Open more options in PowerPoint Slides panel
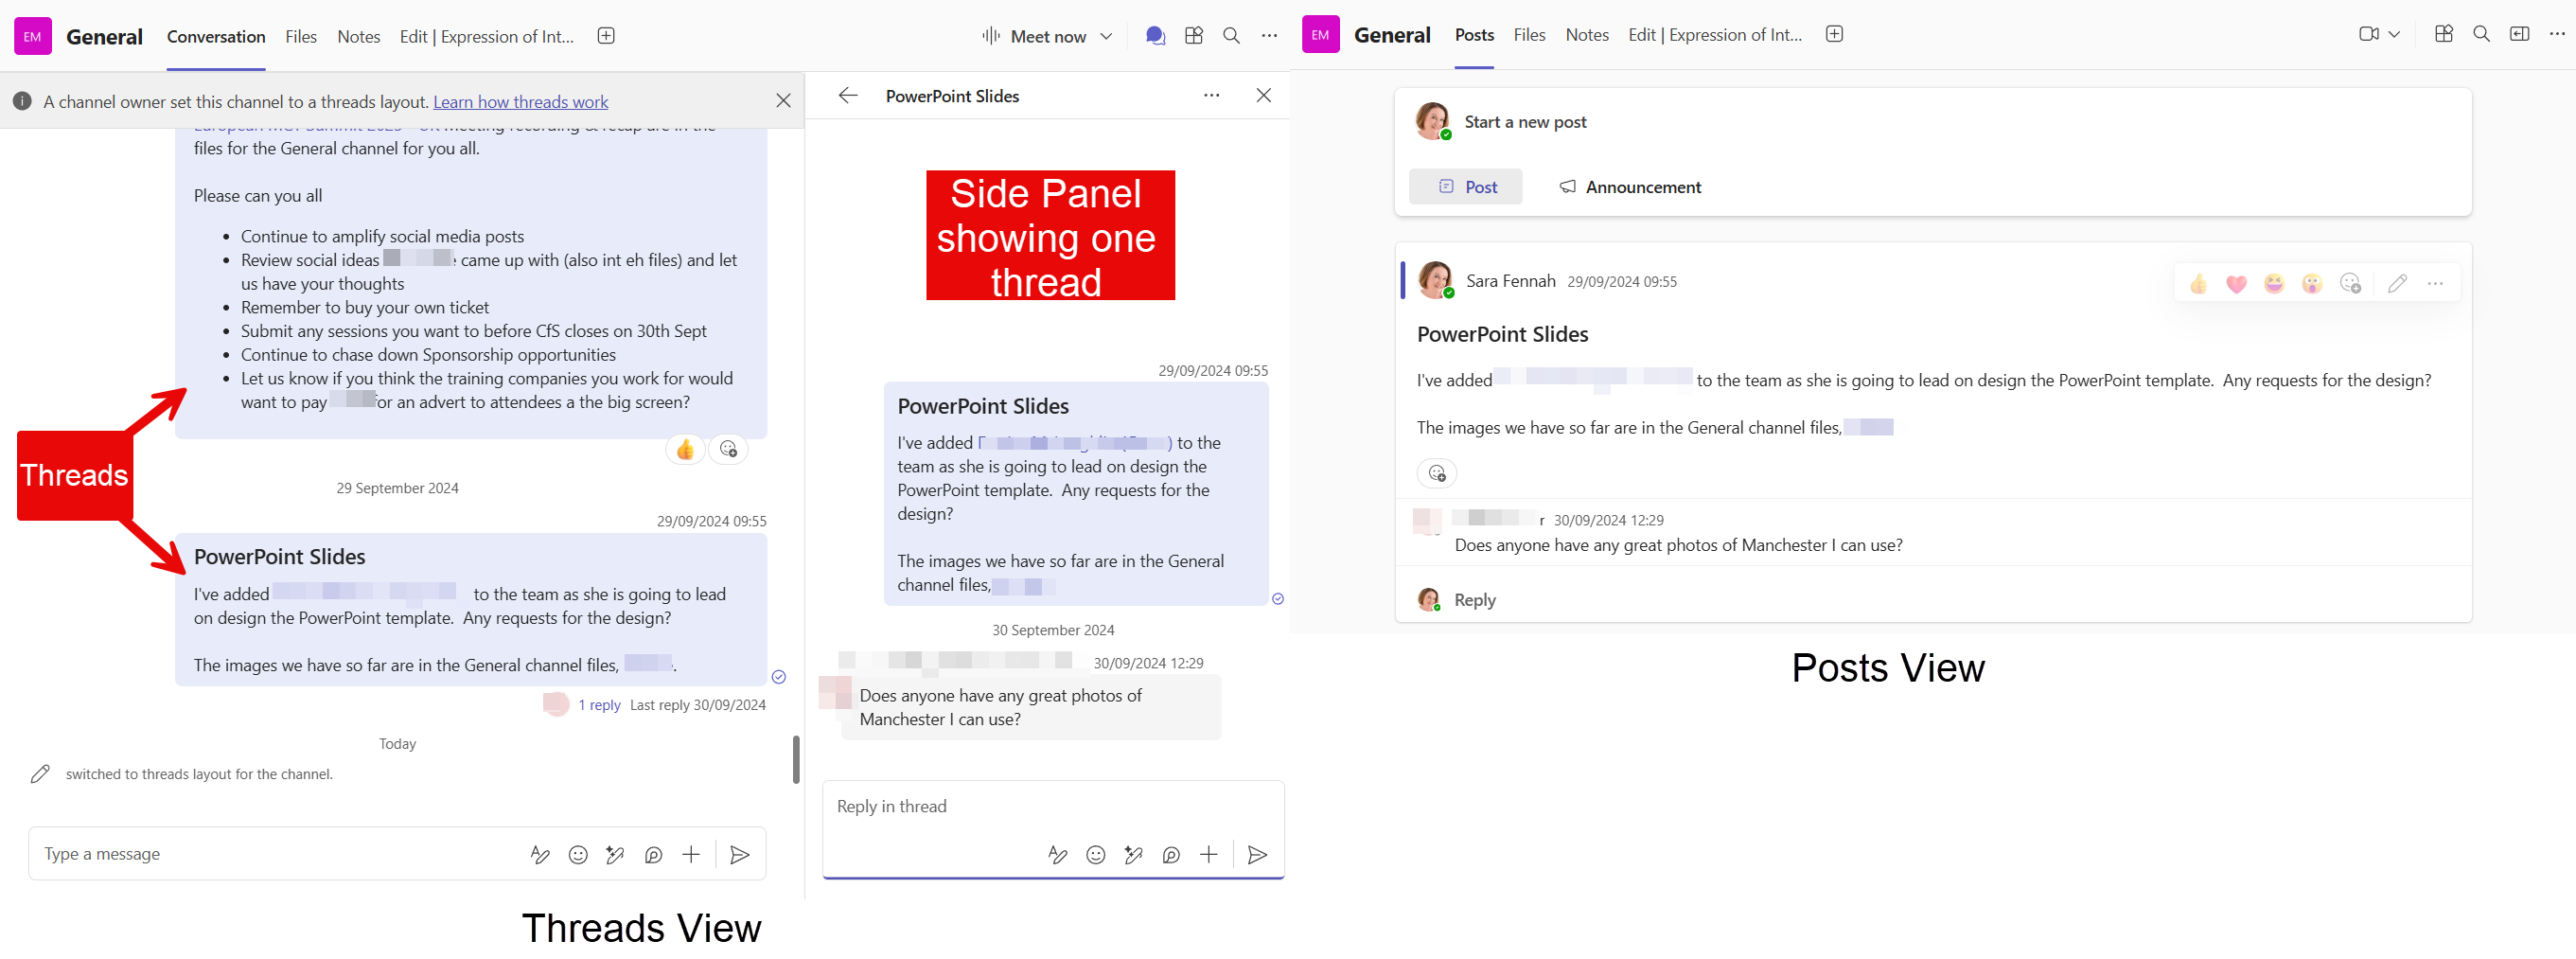 click(x=1211, y=96)
